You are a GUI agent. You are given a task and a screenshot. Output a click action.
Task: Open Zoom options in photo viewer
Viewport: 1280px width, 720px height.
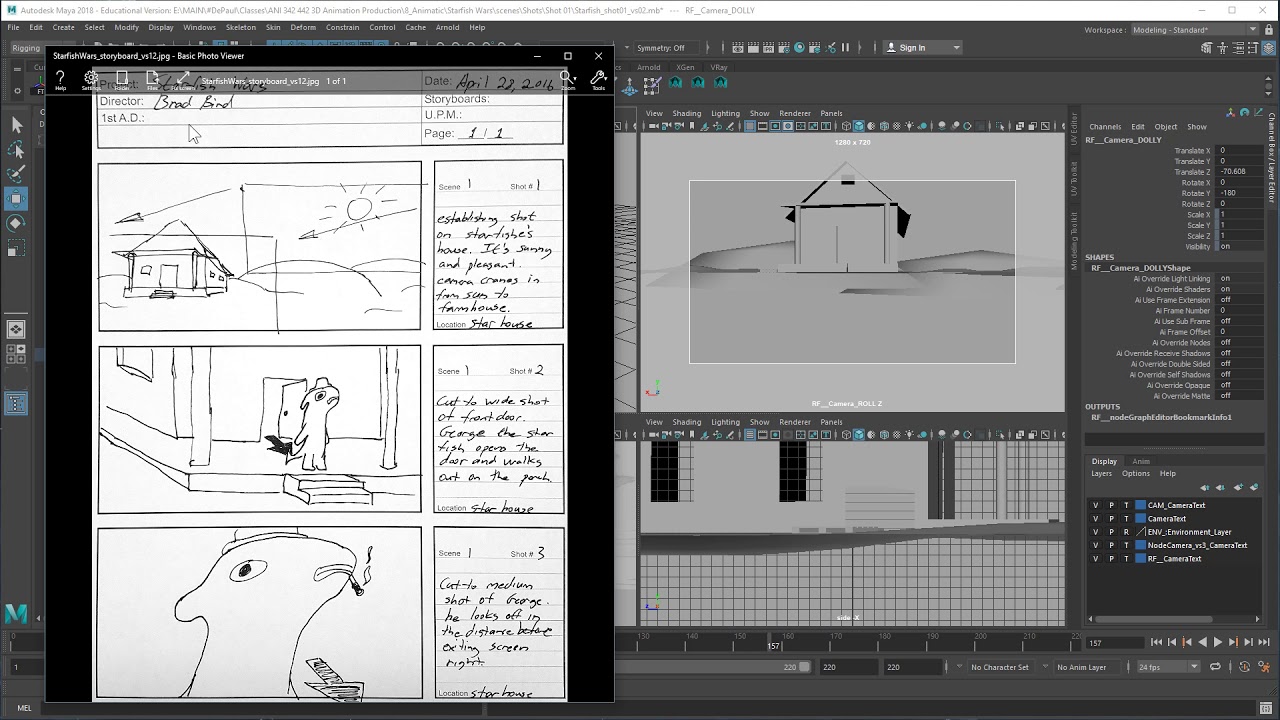568,80
